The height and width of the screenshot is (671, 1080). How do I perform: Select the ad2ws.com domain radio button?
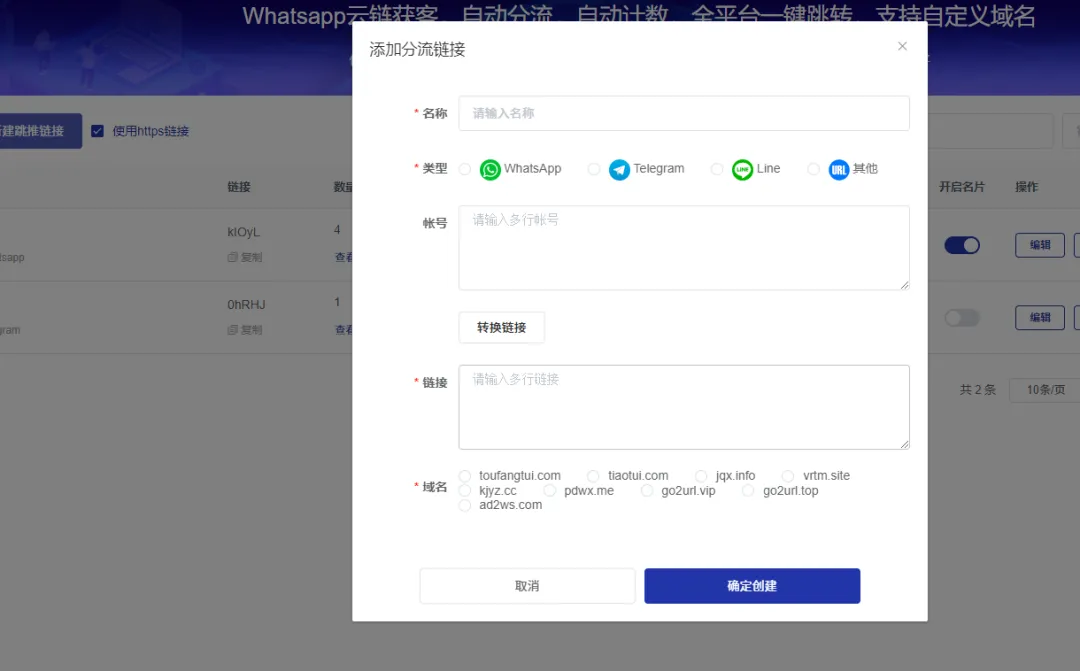point(464,506)
